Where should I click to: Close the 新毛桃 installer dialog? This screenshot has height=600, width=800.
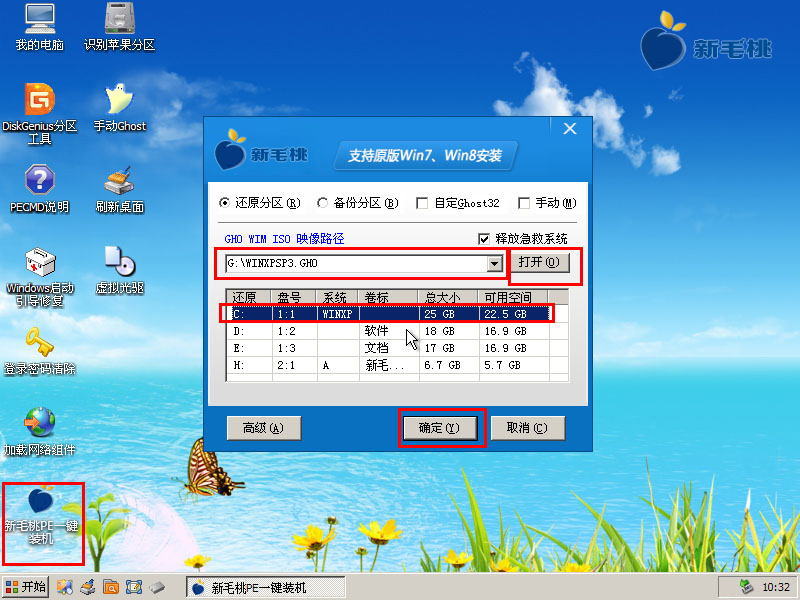(570, 129)
